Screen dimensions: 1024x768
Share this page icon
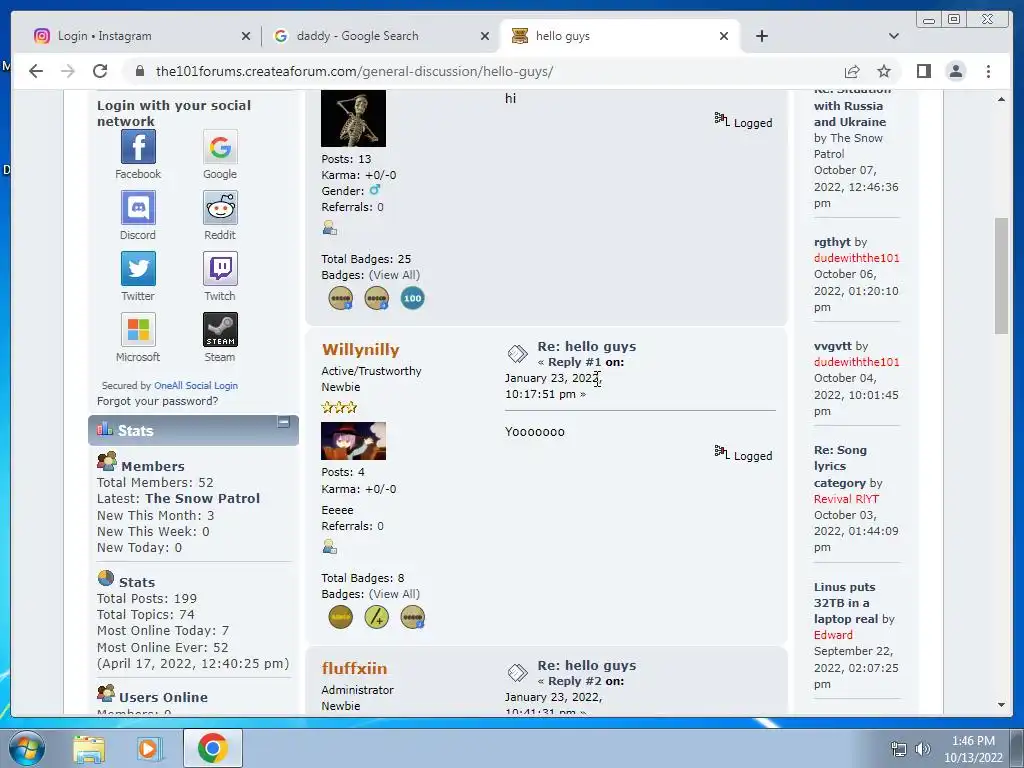(852, 71)
